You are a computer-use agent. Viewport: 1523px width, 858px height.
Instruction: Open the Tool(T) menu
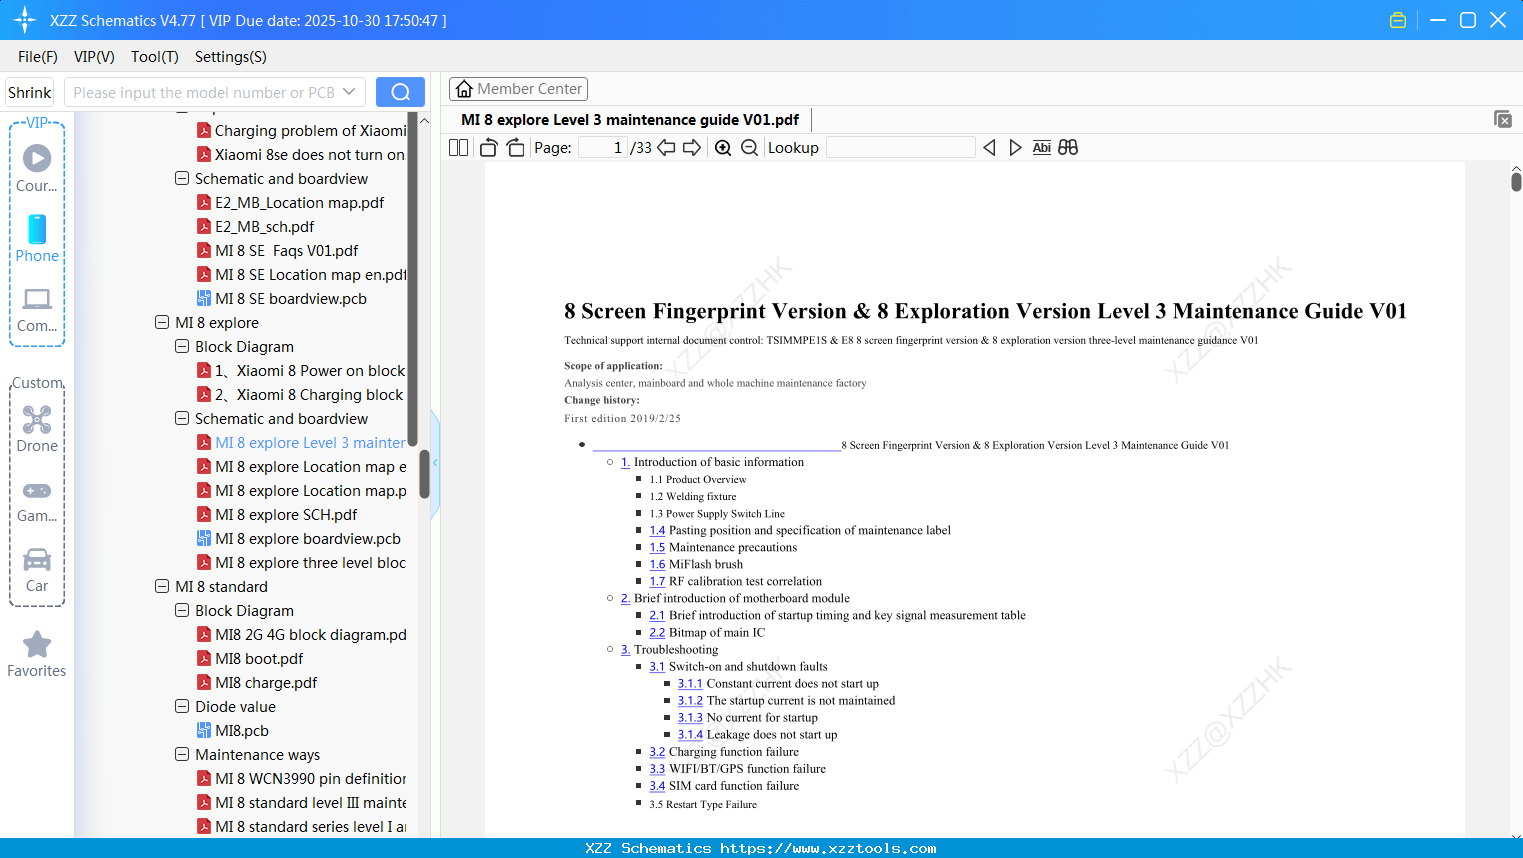click(x=155, y=57)
